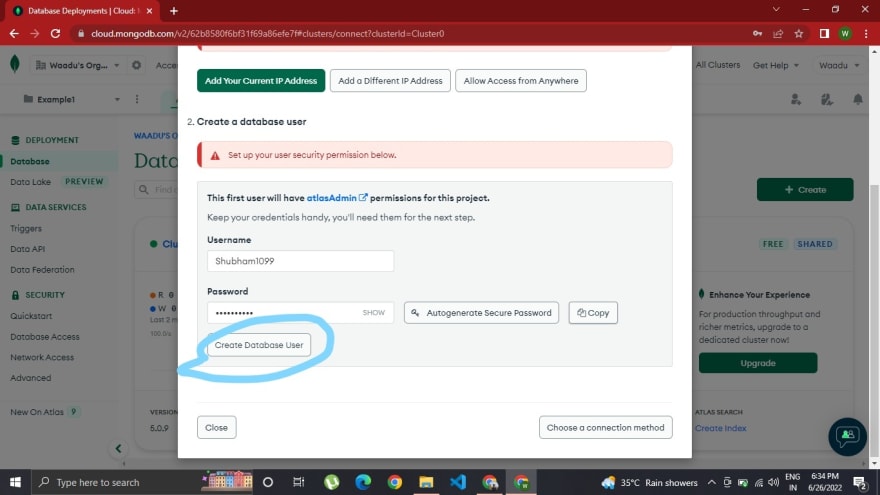Open project options three-dot menu
Viewport: 880px width, 495px height.
click(x=137, y=99)
